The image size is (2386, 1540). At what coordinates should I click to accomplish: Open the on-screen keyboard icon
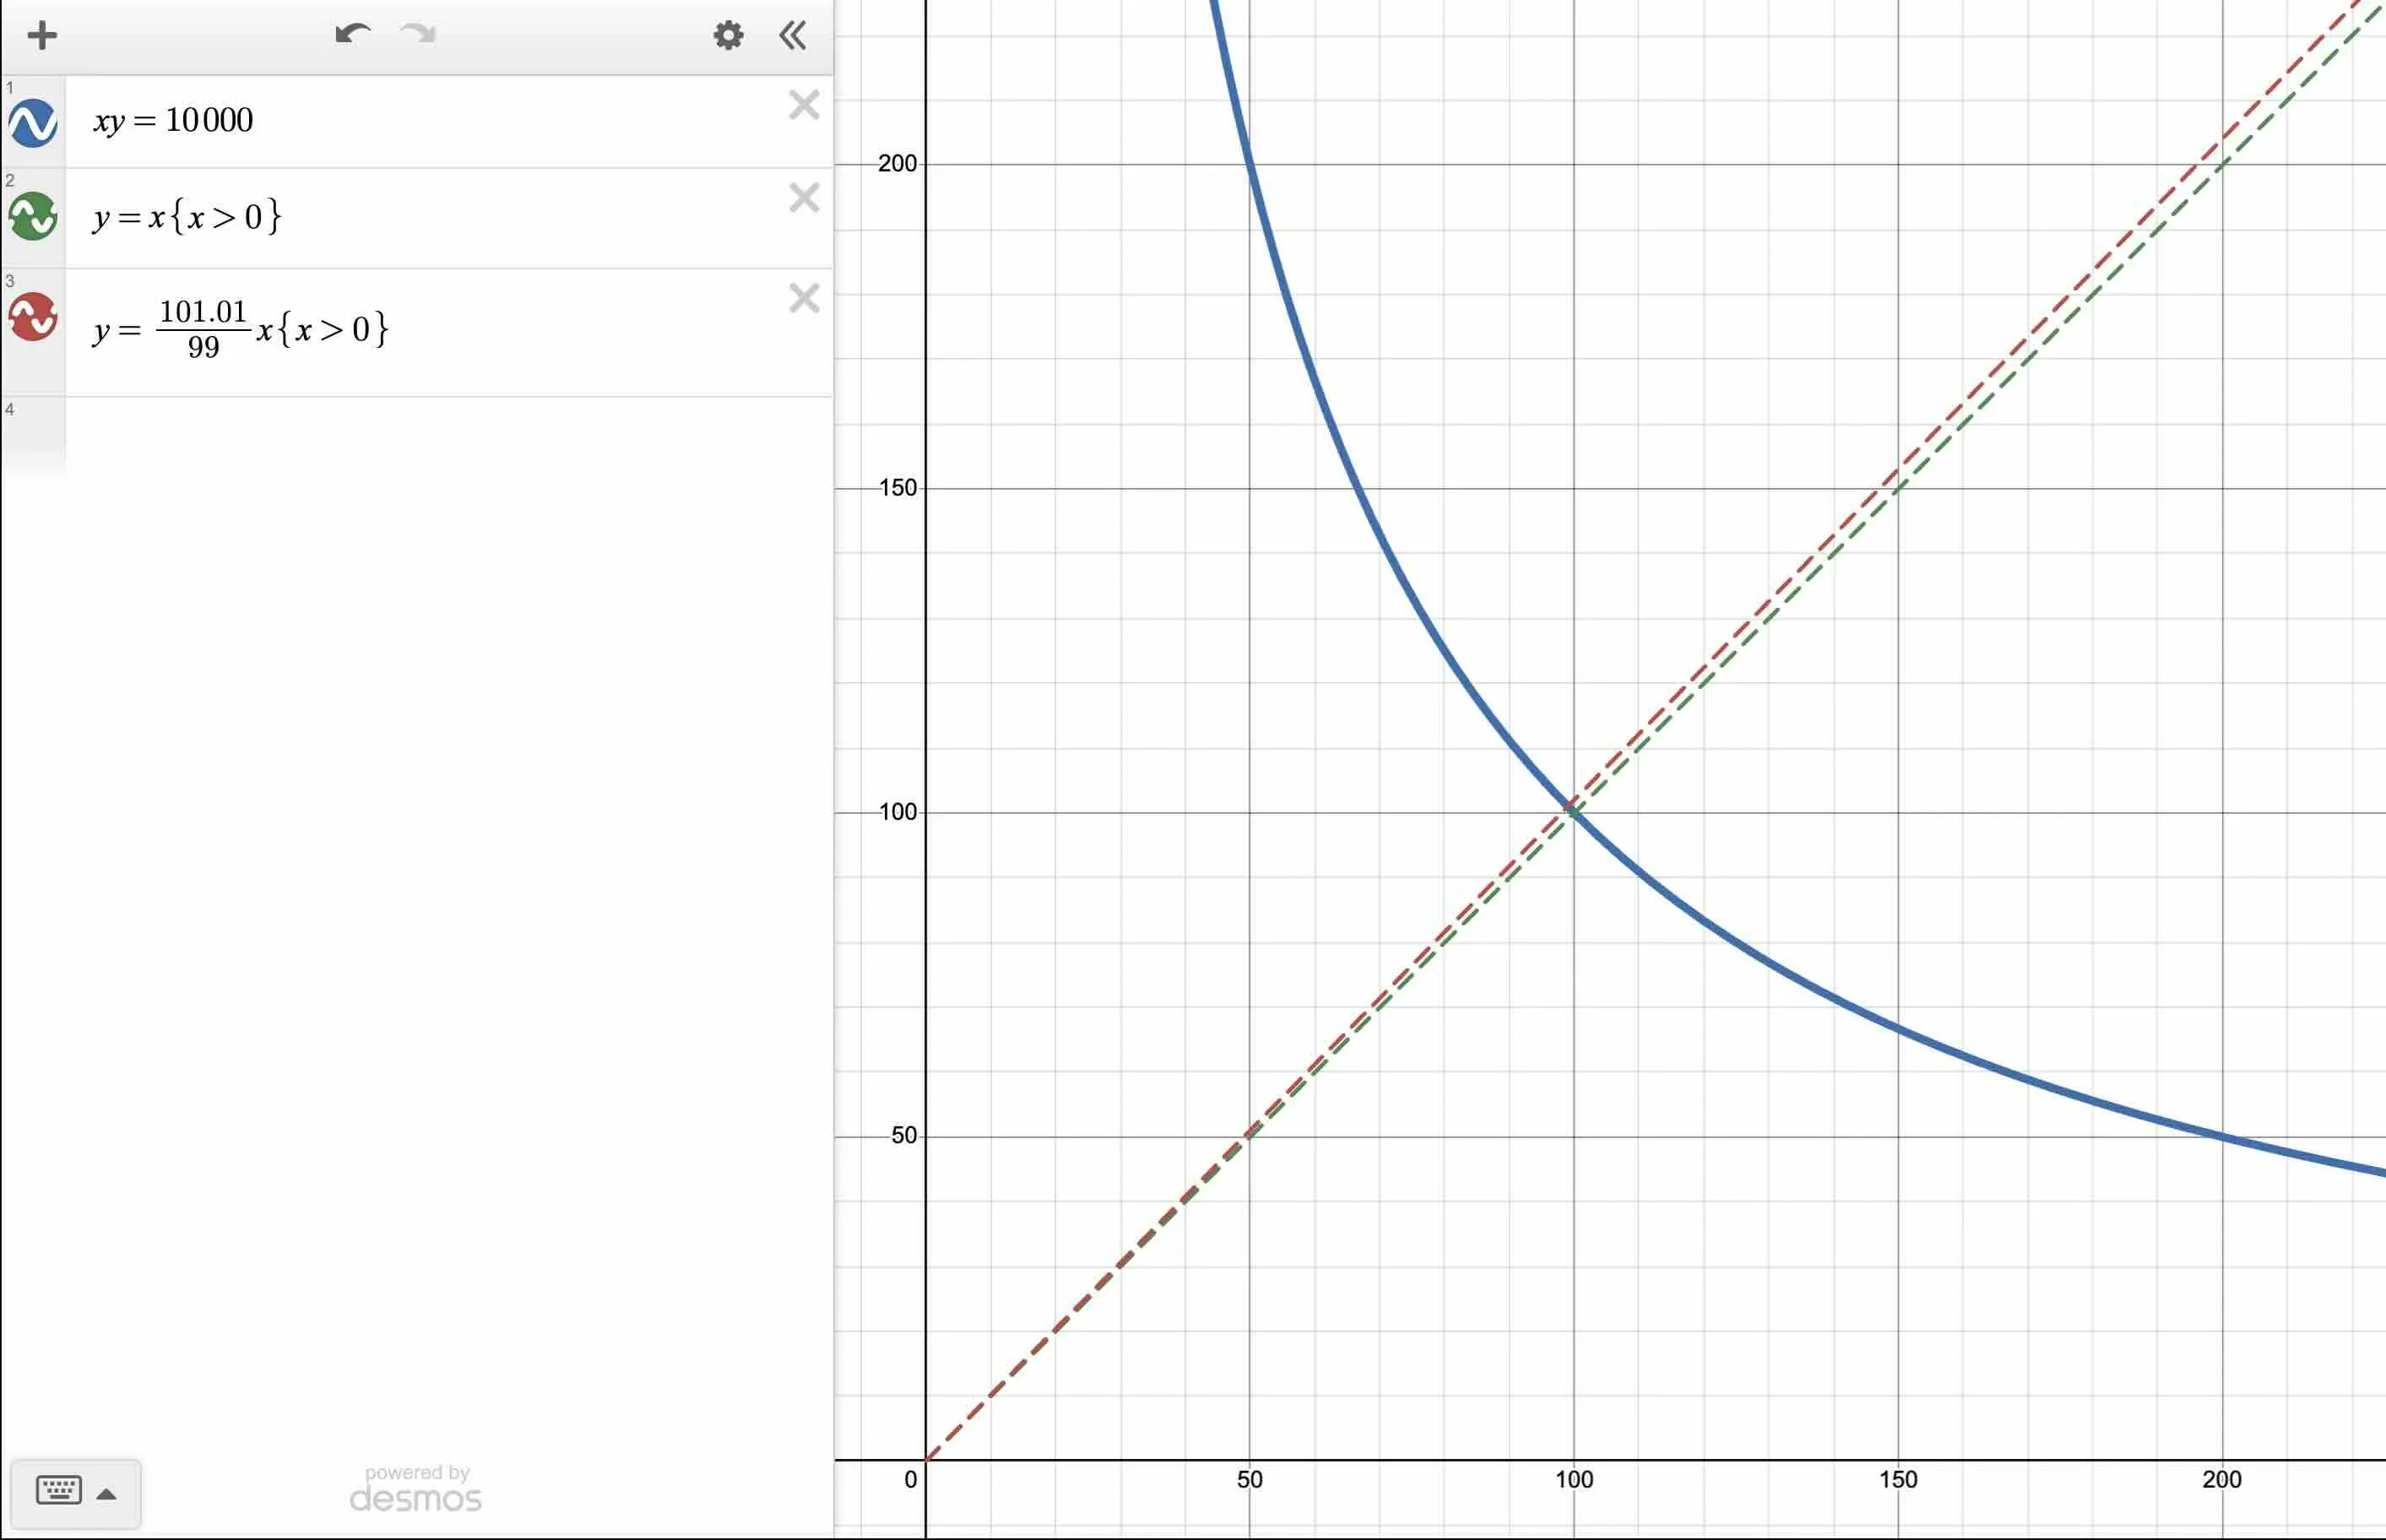pyautogui.click(x=60, y=1489)
